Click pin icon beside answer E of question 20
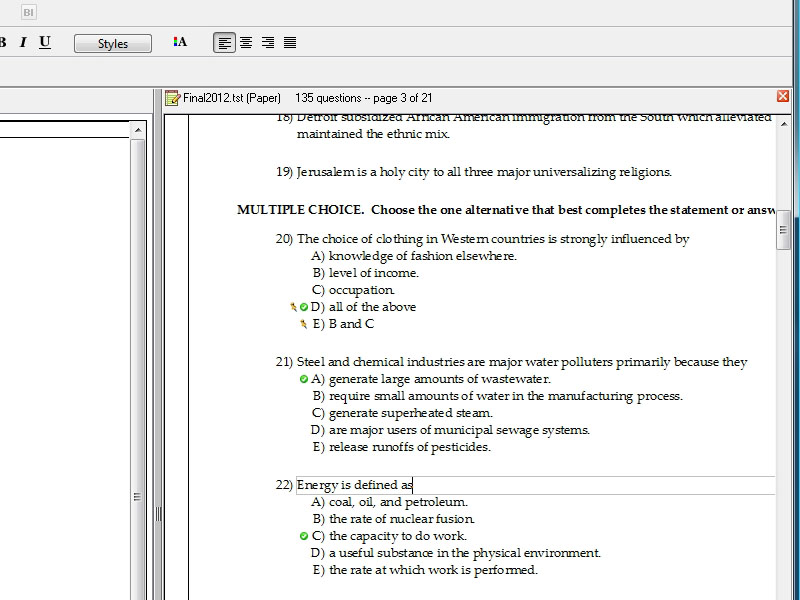Viewport: 800px width, 600px height. click(x=303, y=324)
